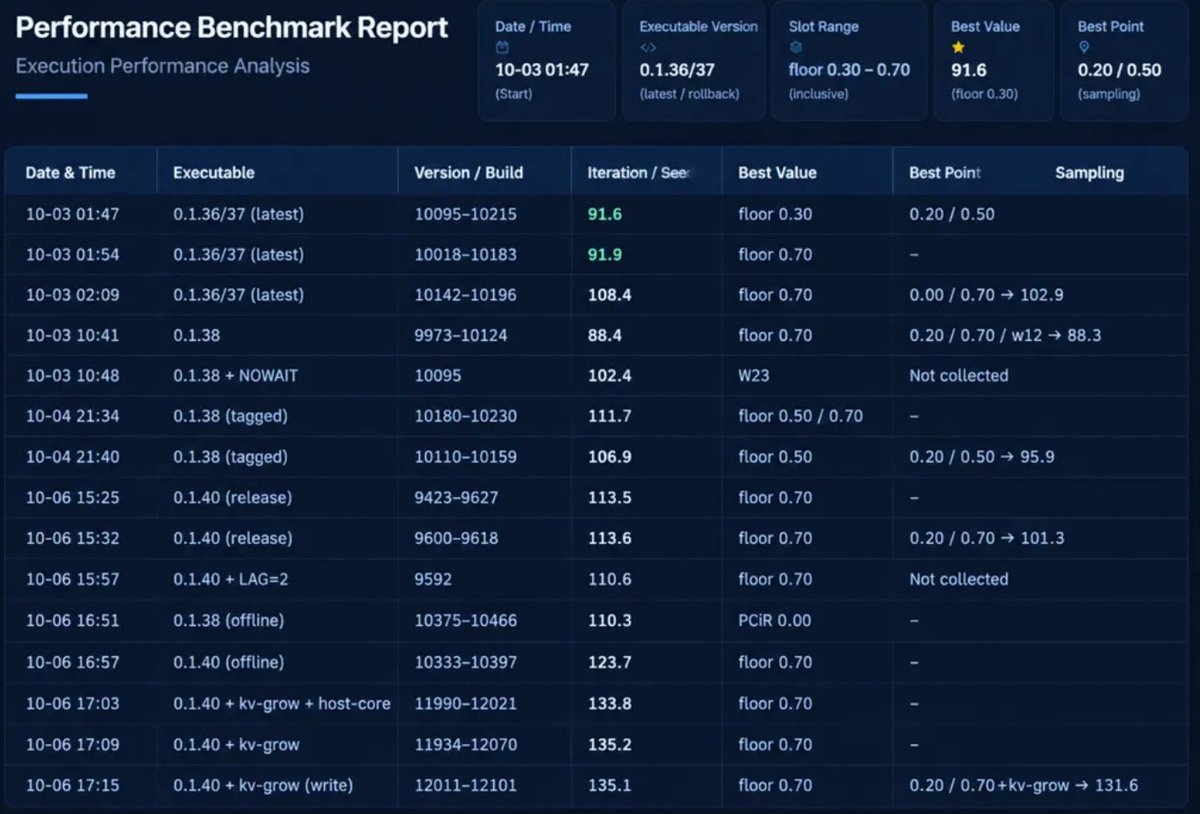Click the Execution Performance Analysis subtitle
1200x814 pixels.
coord(163,66)
